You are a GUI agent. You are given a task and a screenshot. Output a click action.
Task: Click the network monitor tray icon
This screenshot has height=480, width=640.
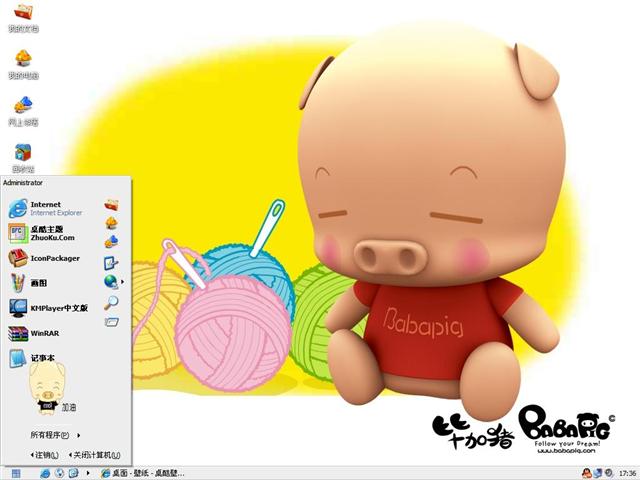[x=598, y=473]
